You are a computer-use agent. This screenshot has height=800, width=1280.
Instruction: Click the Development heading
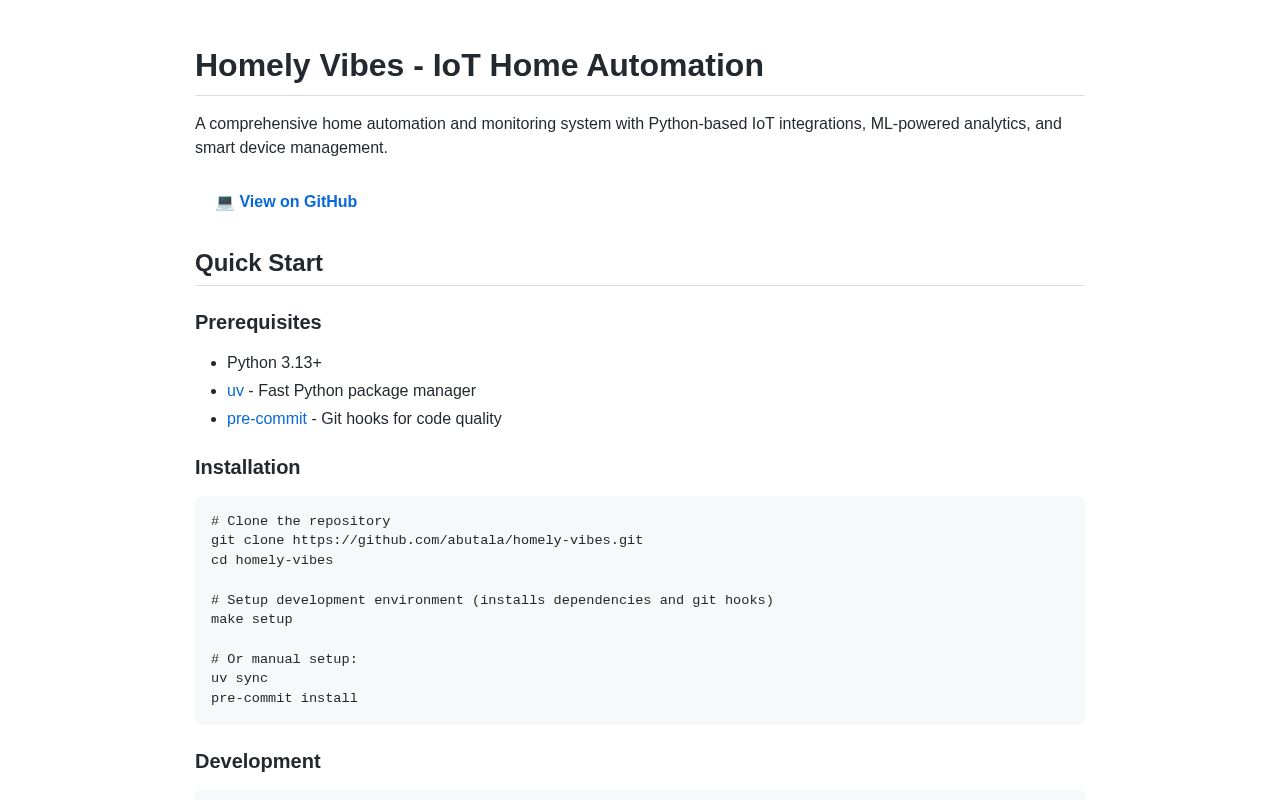(258, 761)
